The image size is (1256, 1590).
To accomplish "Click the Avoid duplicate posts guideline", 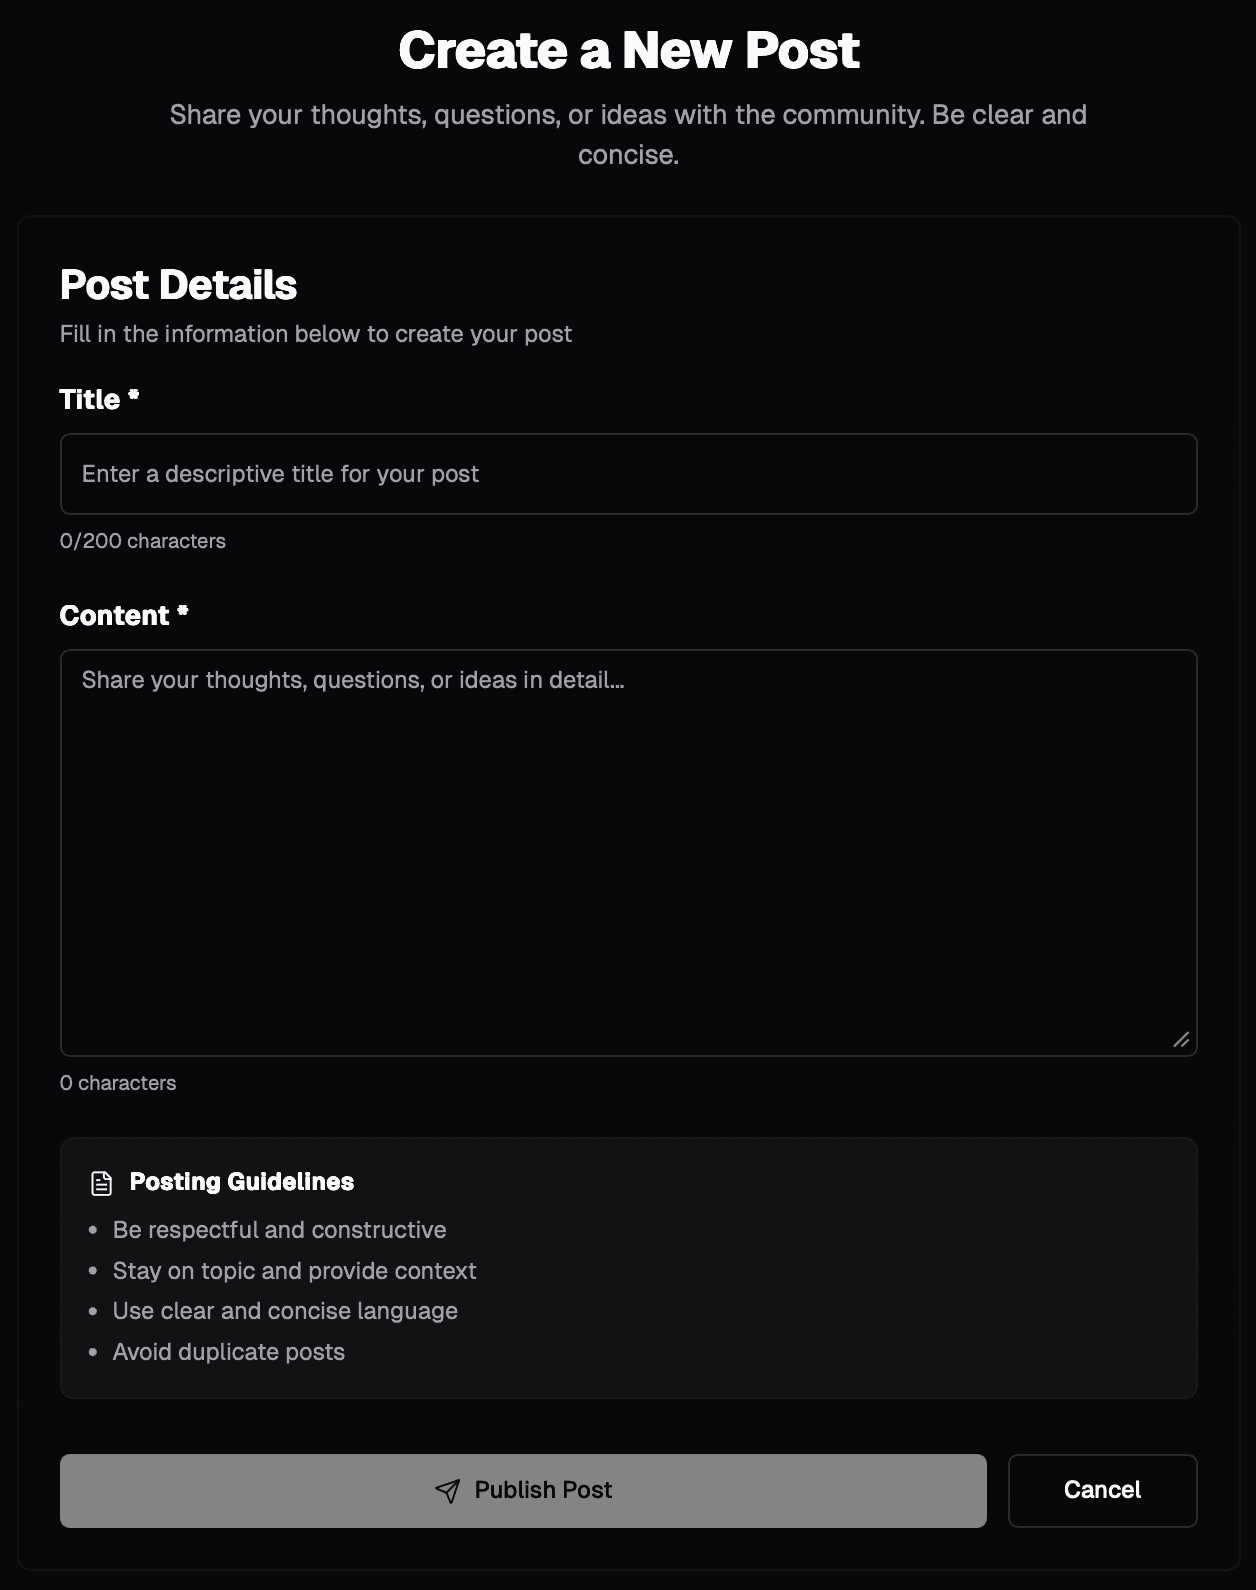I will click(x=229, y=1351).
